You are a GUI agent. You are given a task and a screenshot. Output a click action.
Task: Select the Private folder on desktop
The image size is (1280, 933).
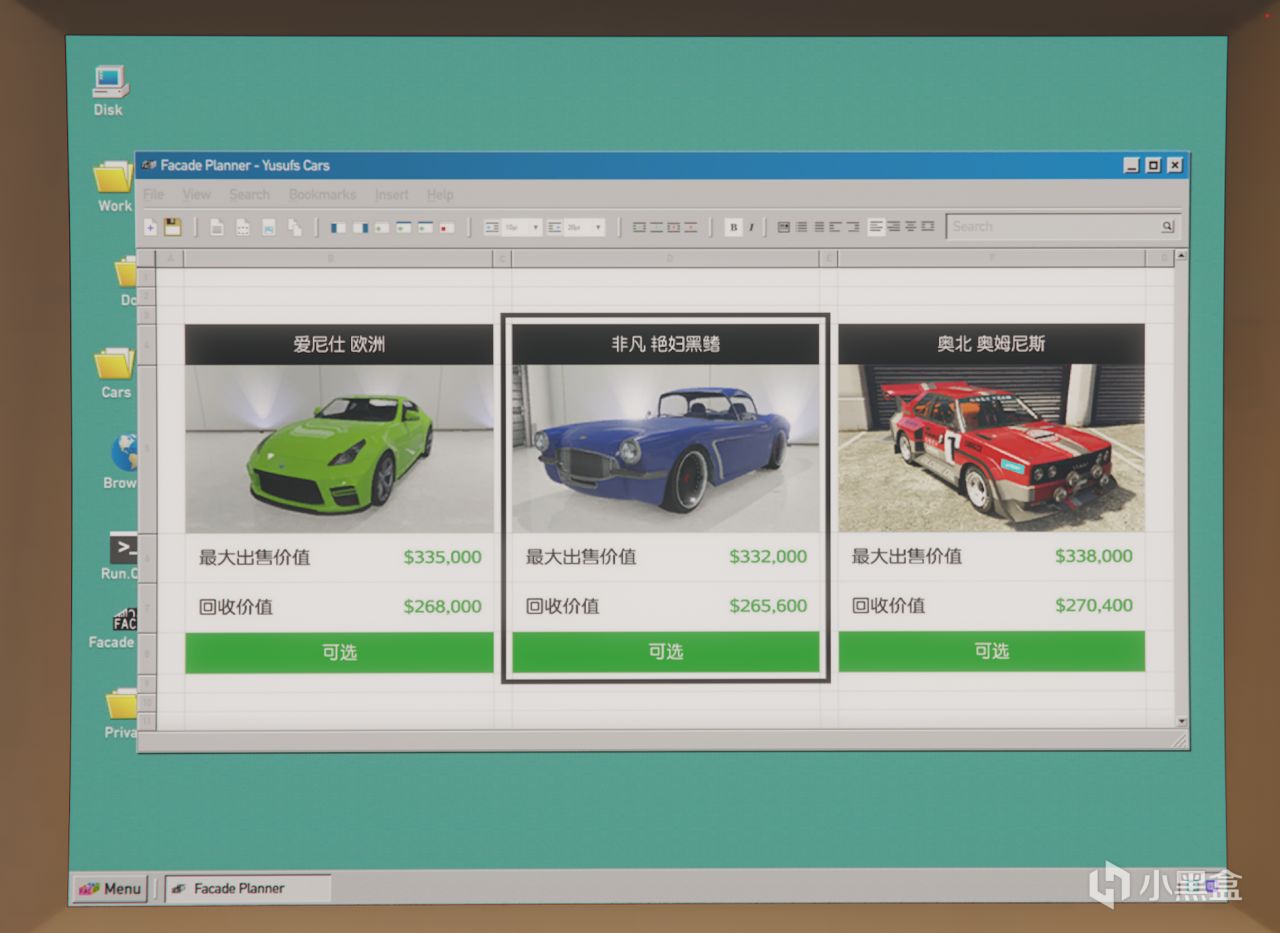pyautogui.click(x=122, y=713)
